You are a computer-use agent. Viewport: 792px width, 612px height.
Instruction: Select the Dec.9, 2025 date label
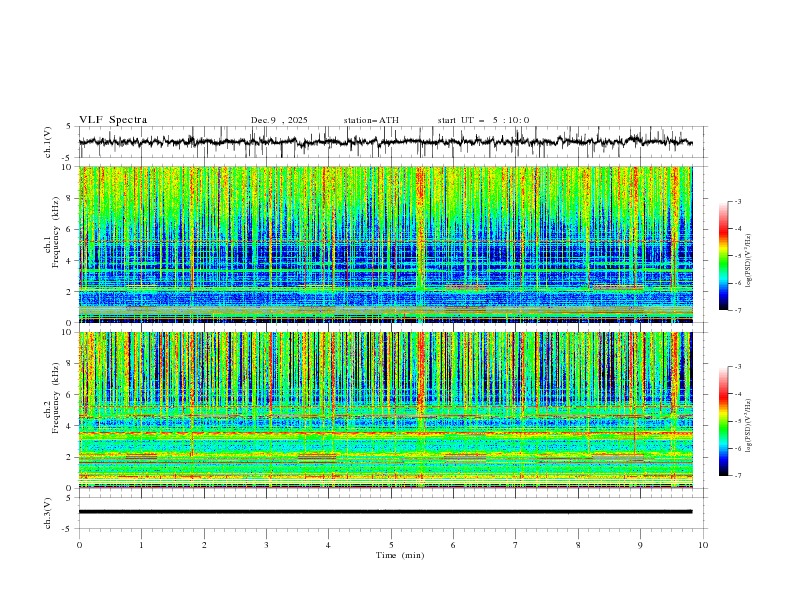click(x=279, y=120)
